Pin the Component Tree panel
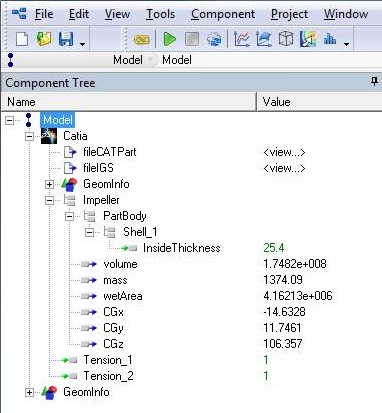Image resolution: width=382 pixels, height=413 pixels. (x=374, y=82)
